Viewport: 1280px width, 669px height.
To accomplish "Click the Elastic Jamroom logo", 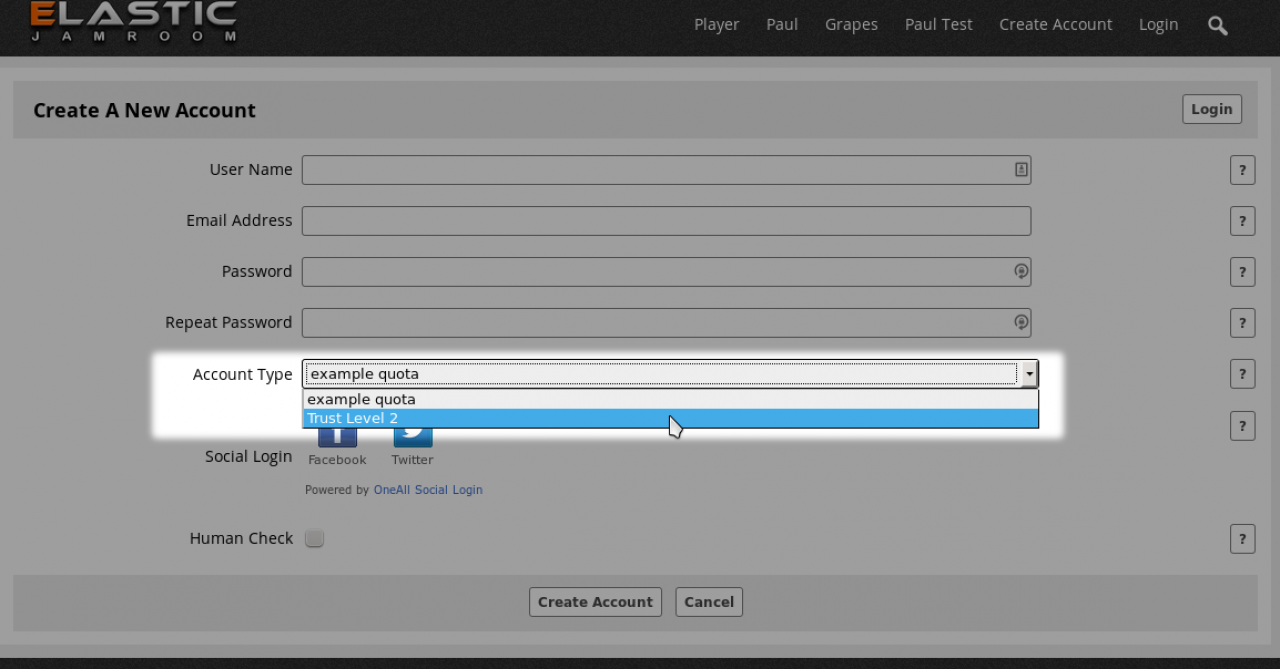I will point(133,22).
